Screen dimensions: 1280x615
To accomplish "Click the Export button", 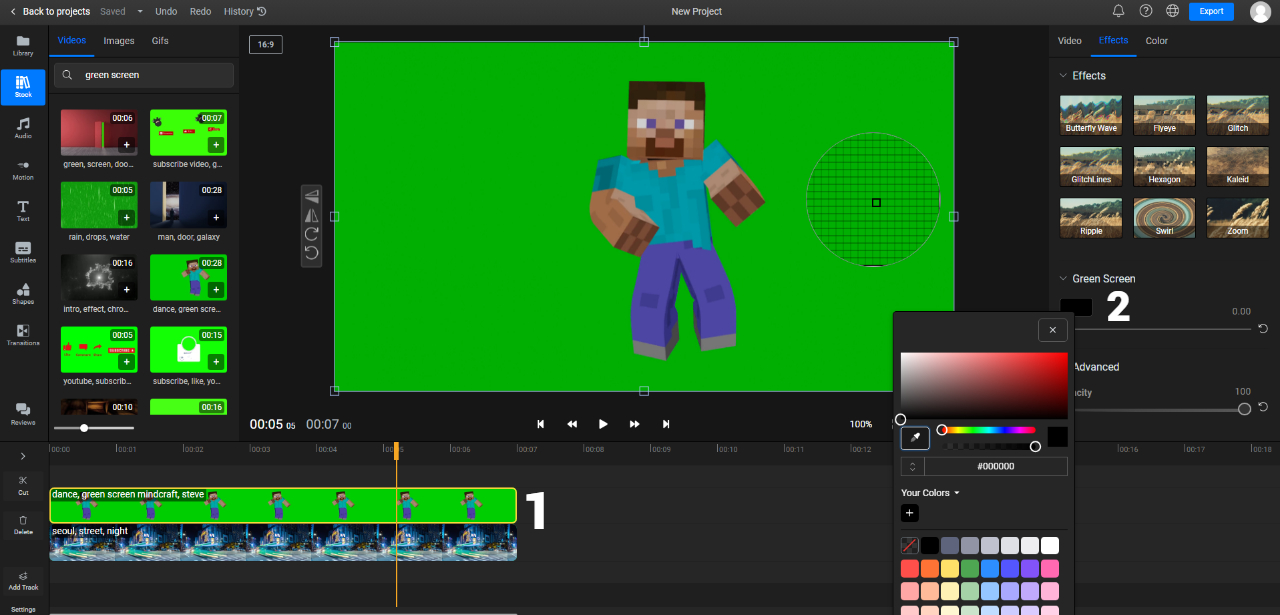I will [1211, 11].
